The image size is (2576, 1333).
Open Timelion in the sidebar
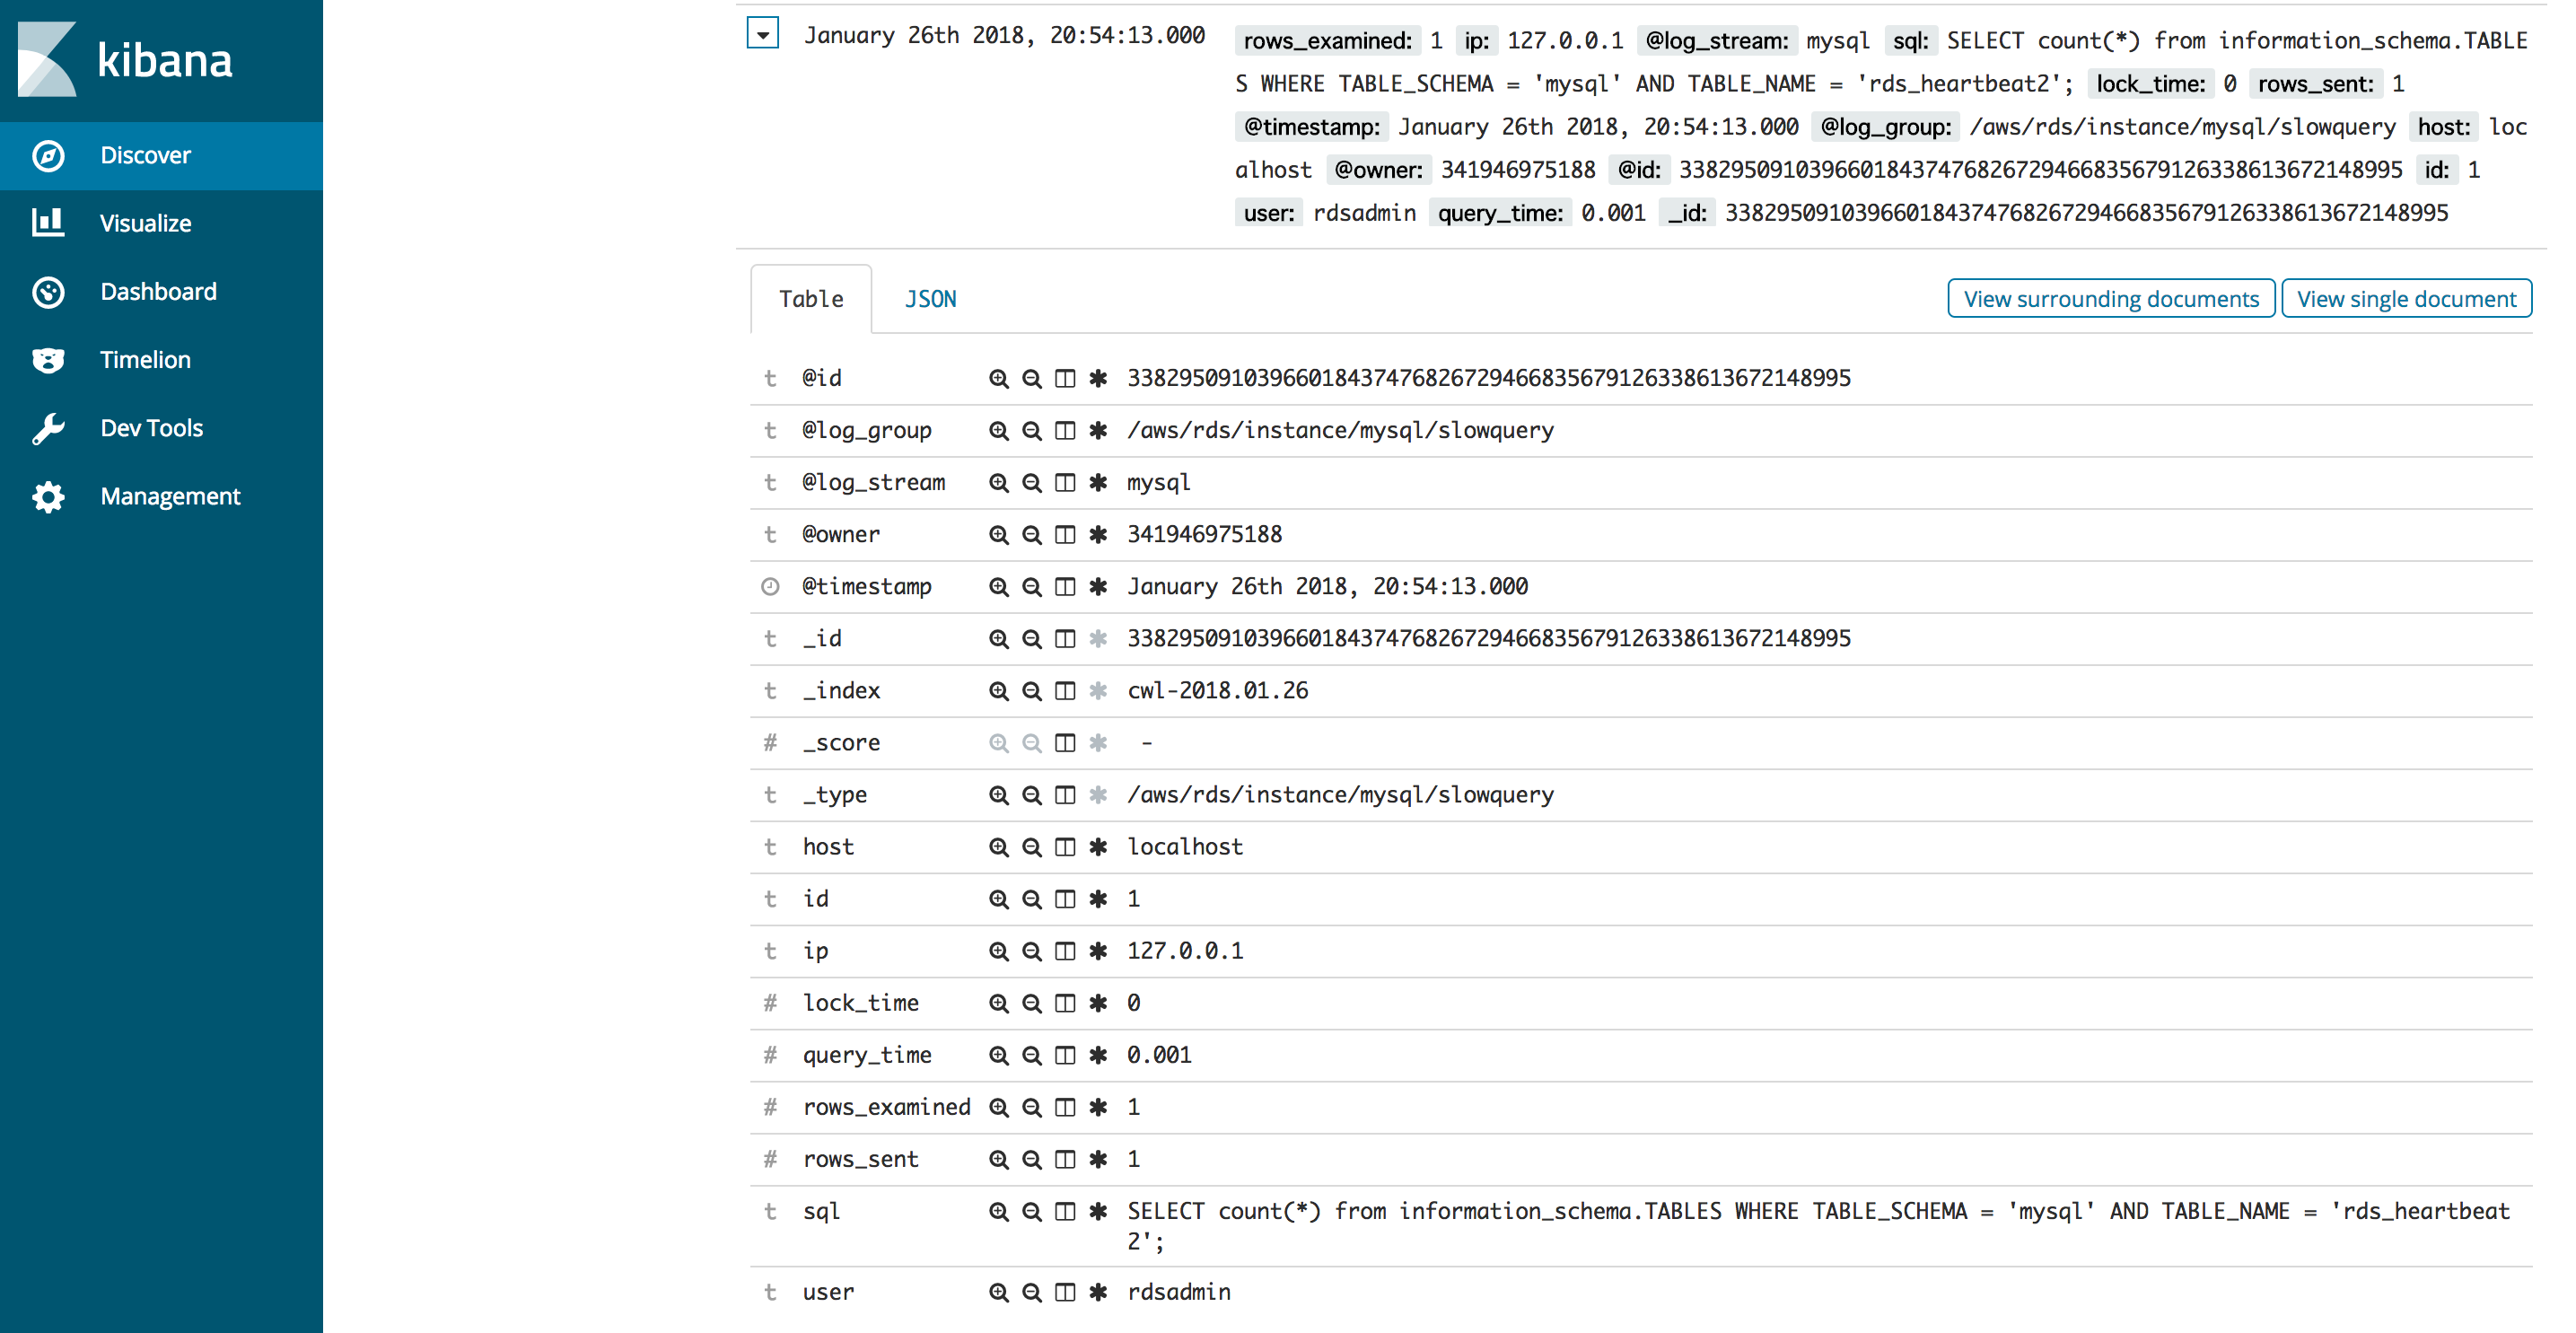[161, 359]
